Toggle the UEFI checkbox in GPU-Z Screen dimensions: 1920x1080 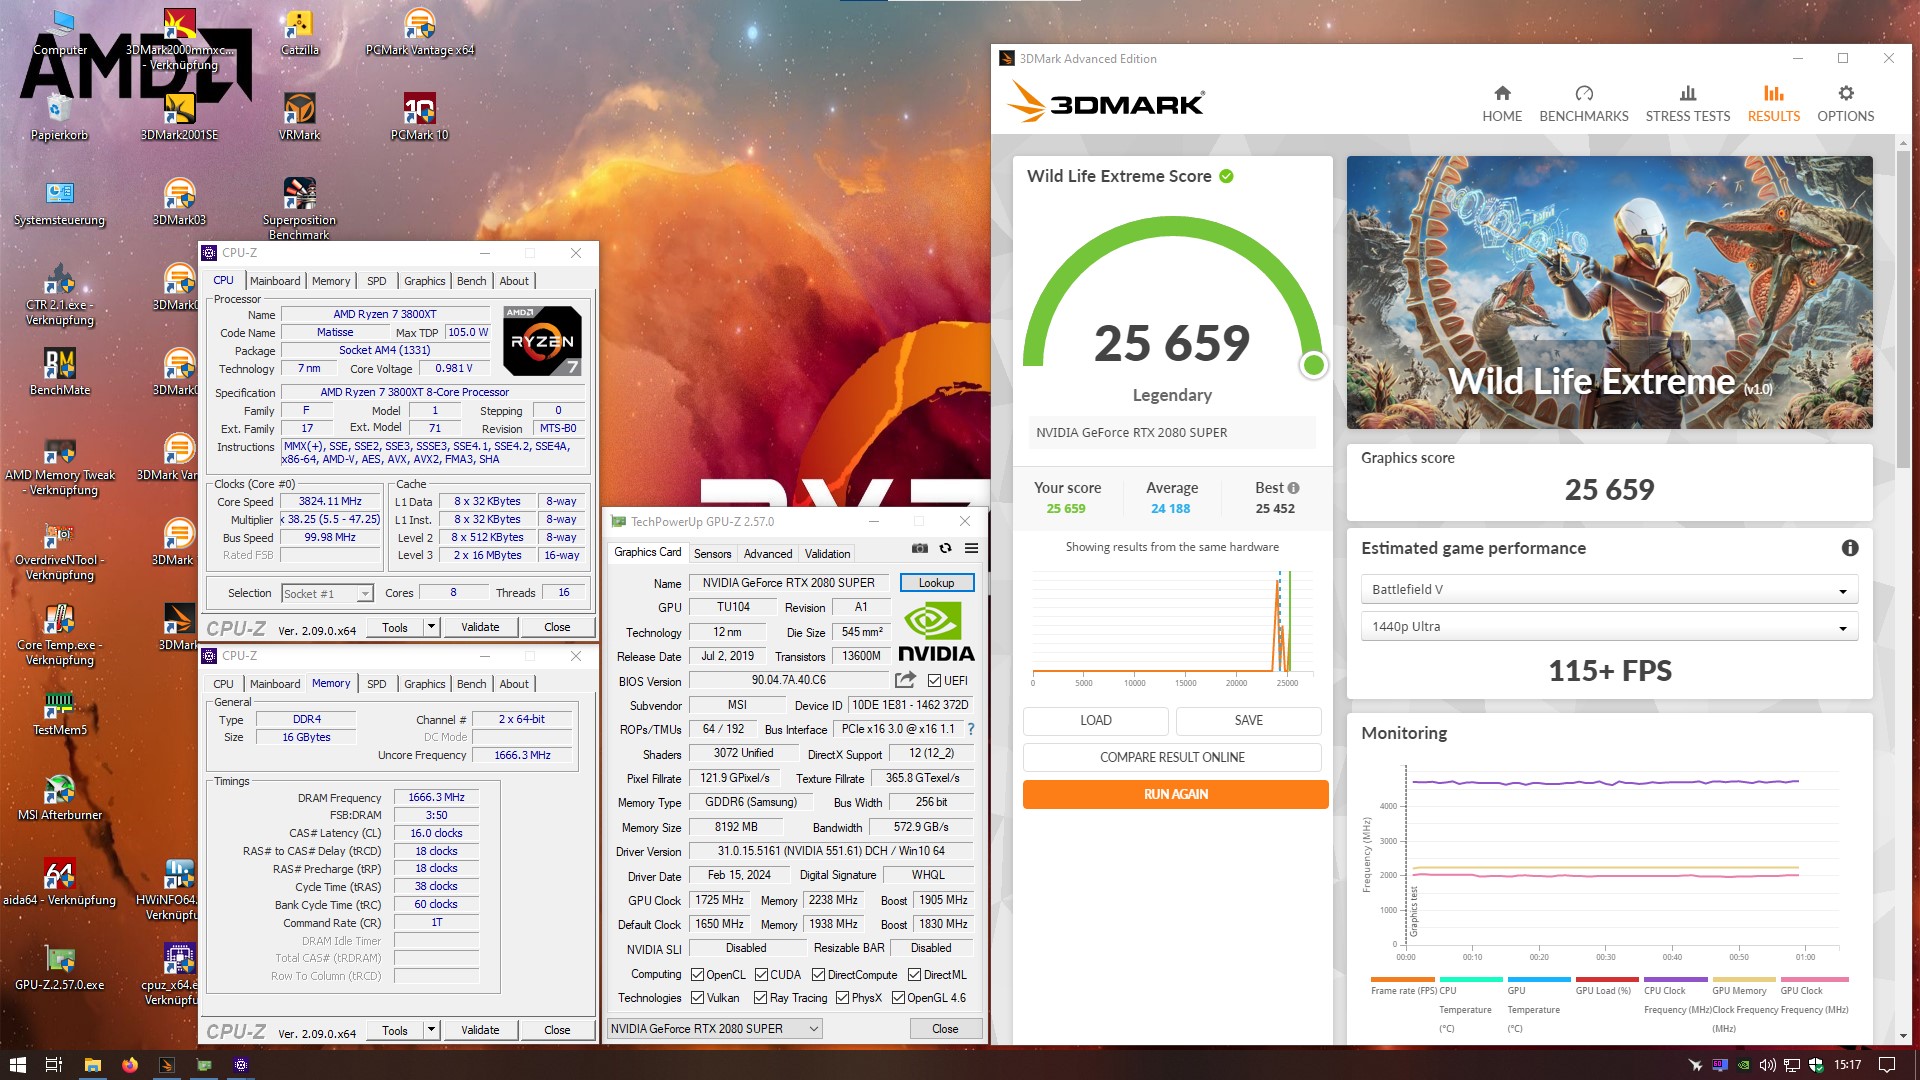click(x=934, y=680)
